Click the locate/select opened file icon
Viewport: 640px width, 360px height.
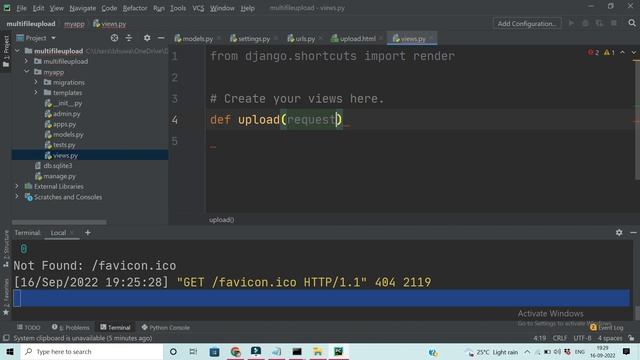point(114,38)
